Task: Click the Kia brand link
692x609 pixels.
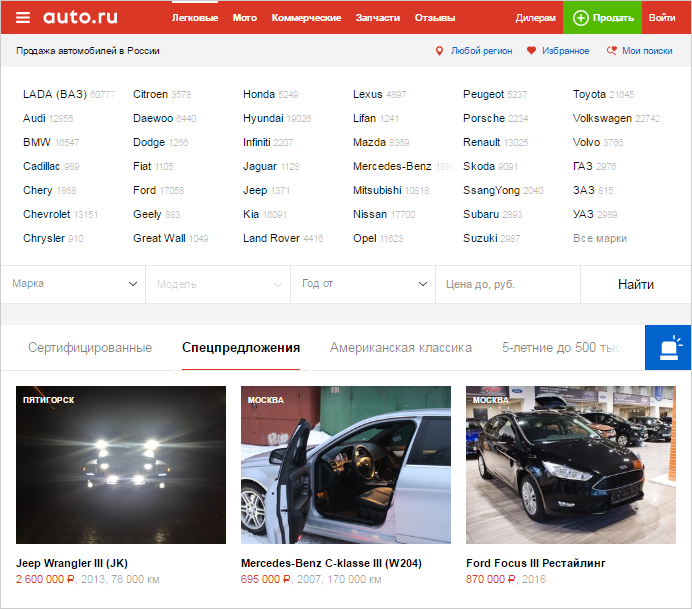Action: tap(251, 214)
